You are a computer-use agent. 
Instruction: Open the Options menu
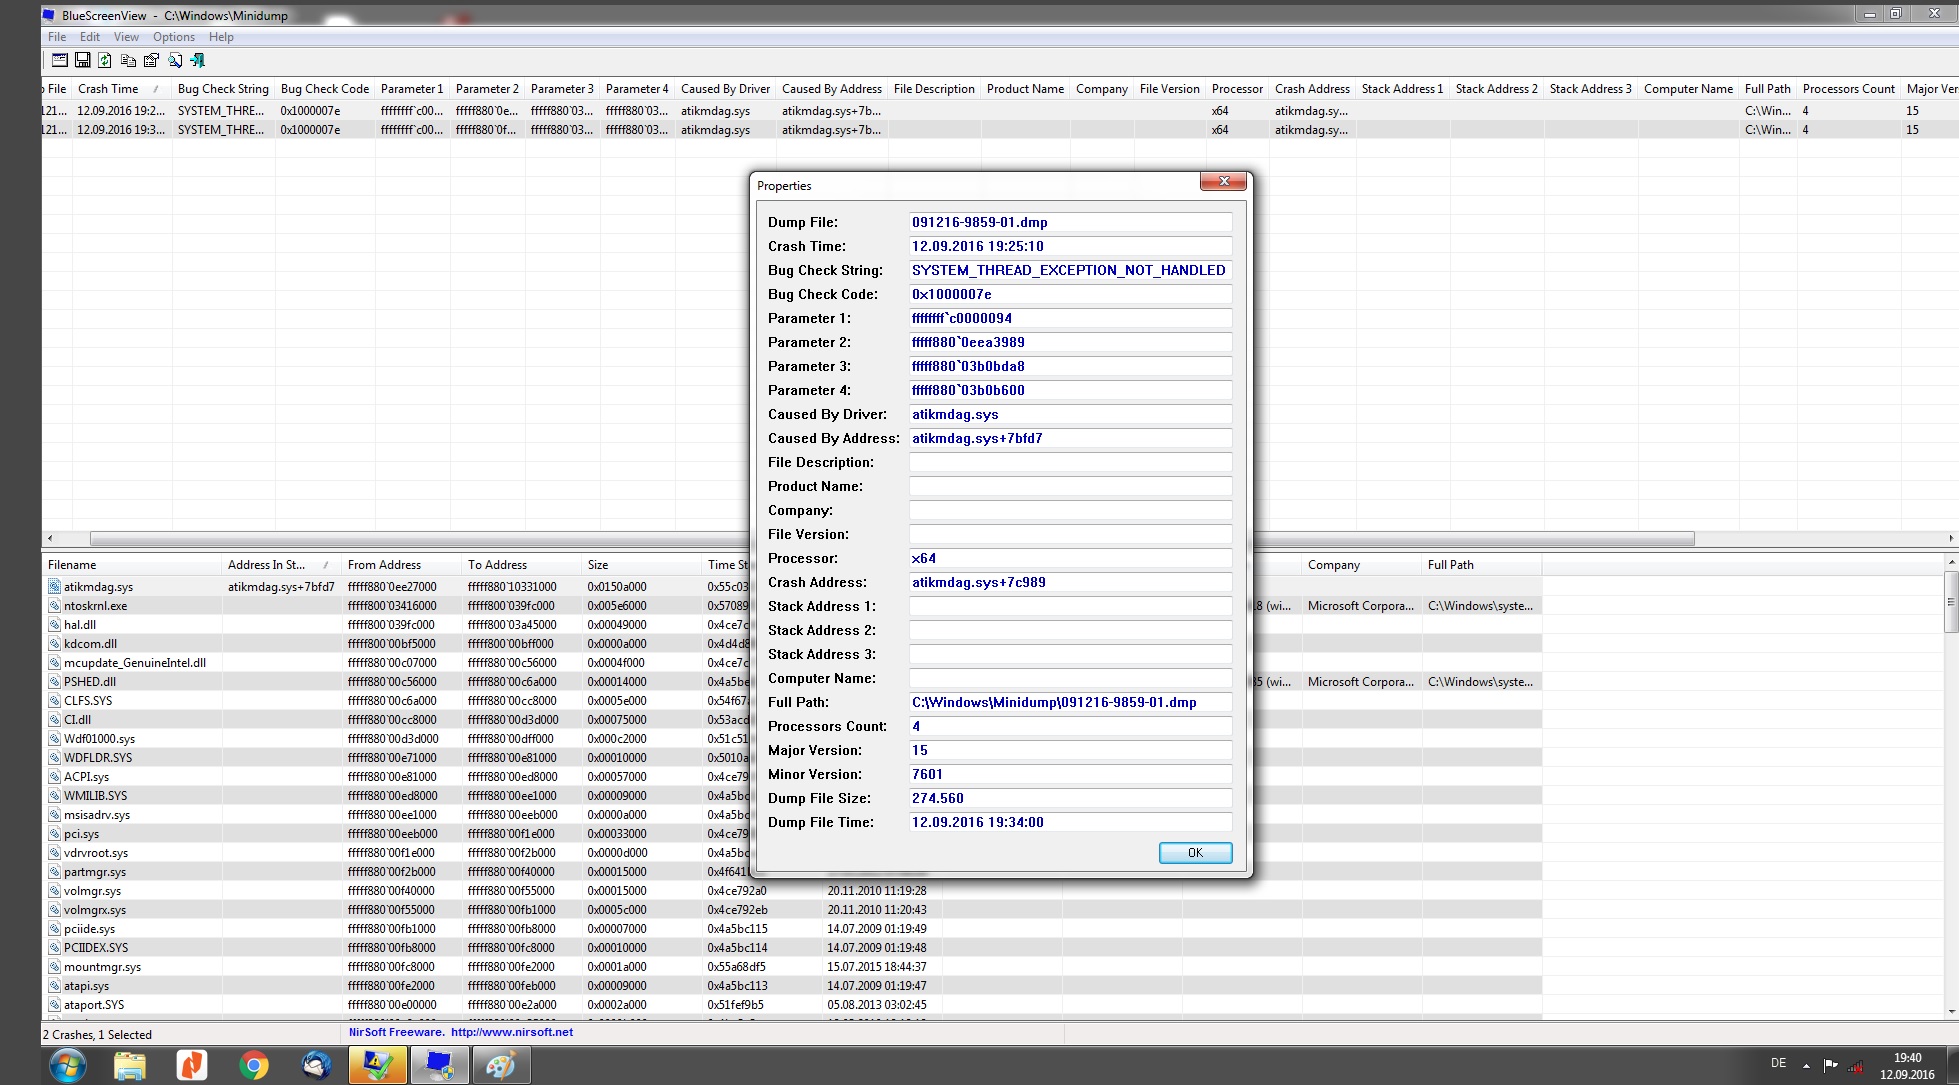[173, 37]
